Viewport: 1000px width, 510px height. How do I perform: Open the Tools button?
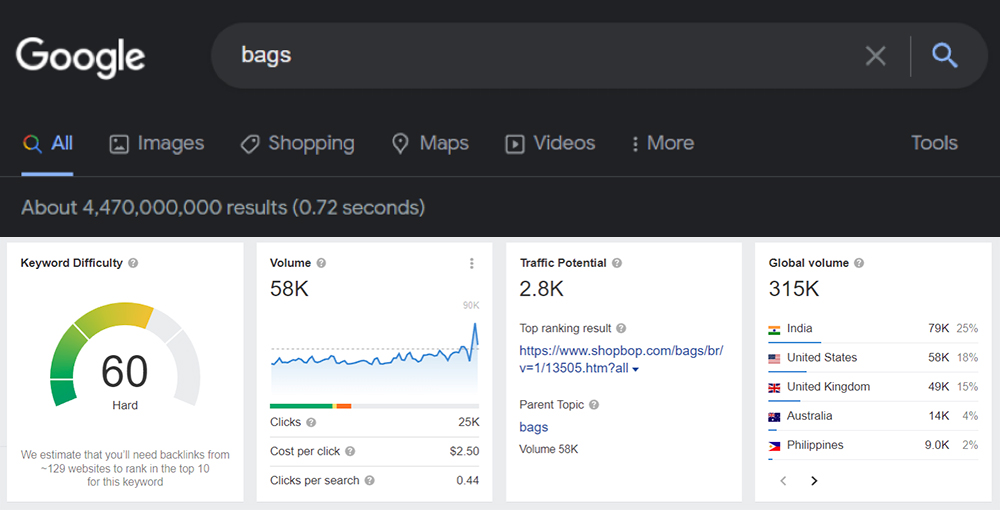click(934, 143)
